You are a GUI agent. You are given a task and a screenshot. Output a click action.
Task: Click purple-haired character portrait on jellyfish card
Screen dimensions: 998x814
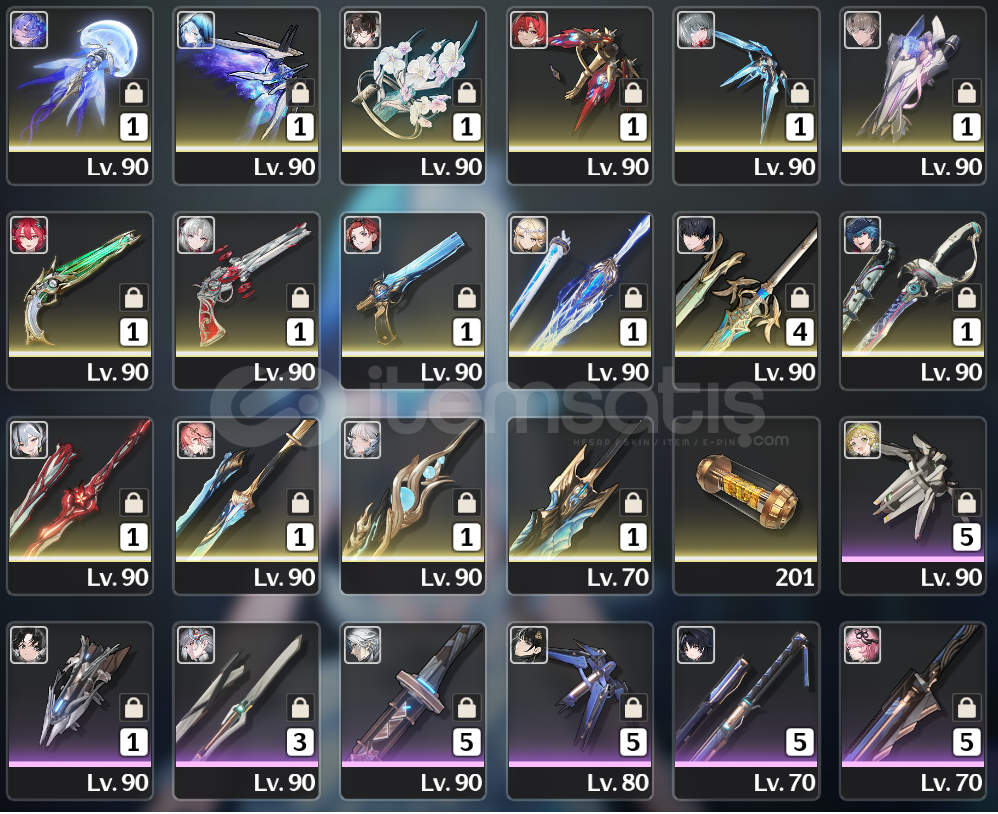(29, 30)
